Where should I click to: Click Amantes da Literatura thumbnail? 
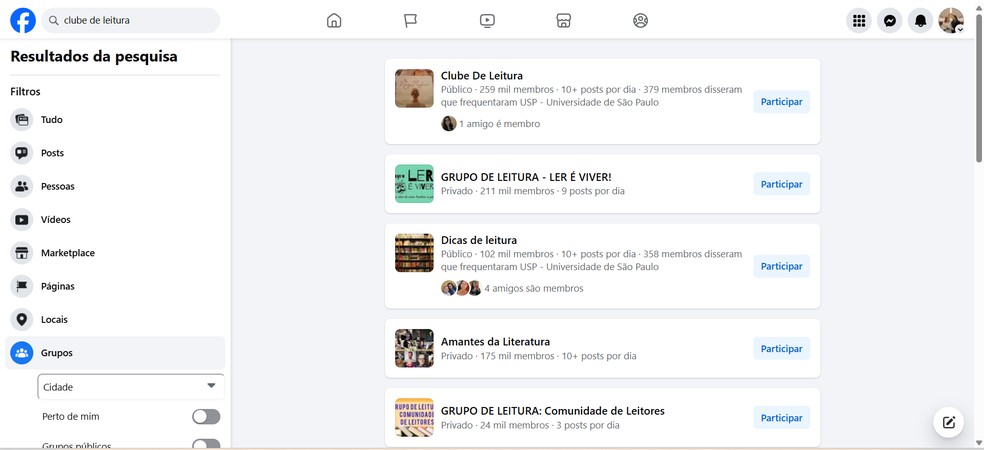[x=414, y=348]
